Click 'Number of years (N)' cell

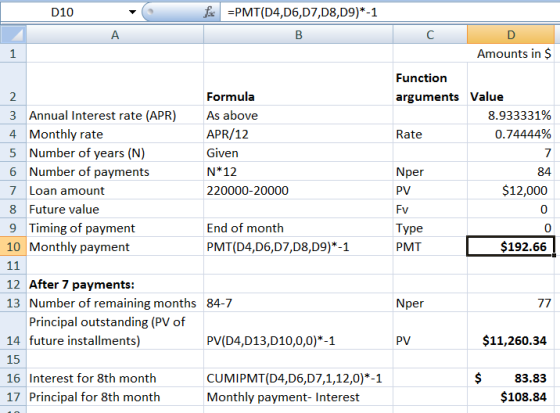point(115,153)
